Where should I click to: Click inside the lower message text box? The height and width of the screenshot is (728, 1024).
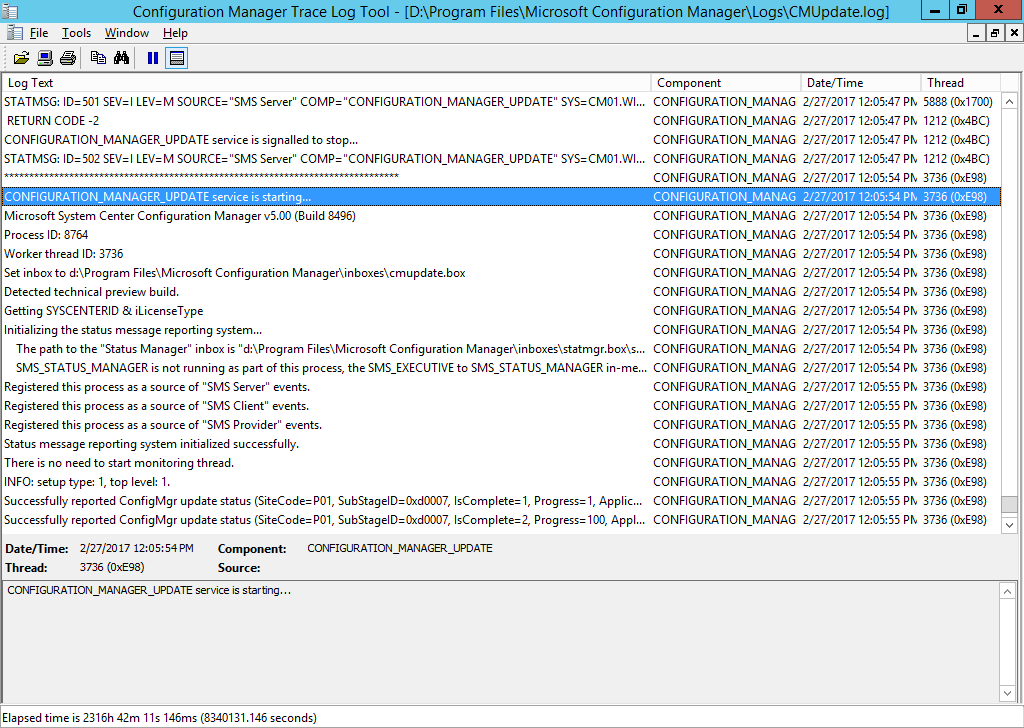pyautogui.click(x=500, y=642)
